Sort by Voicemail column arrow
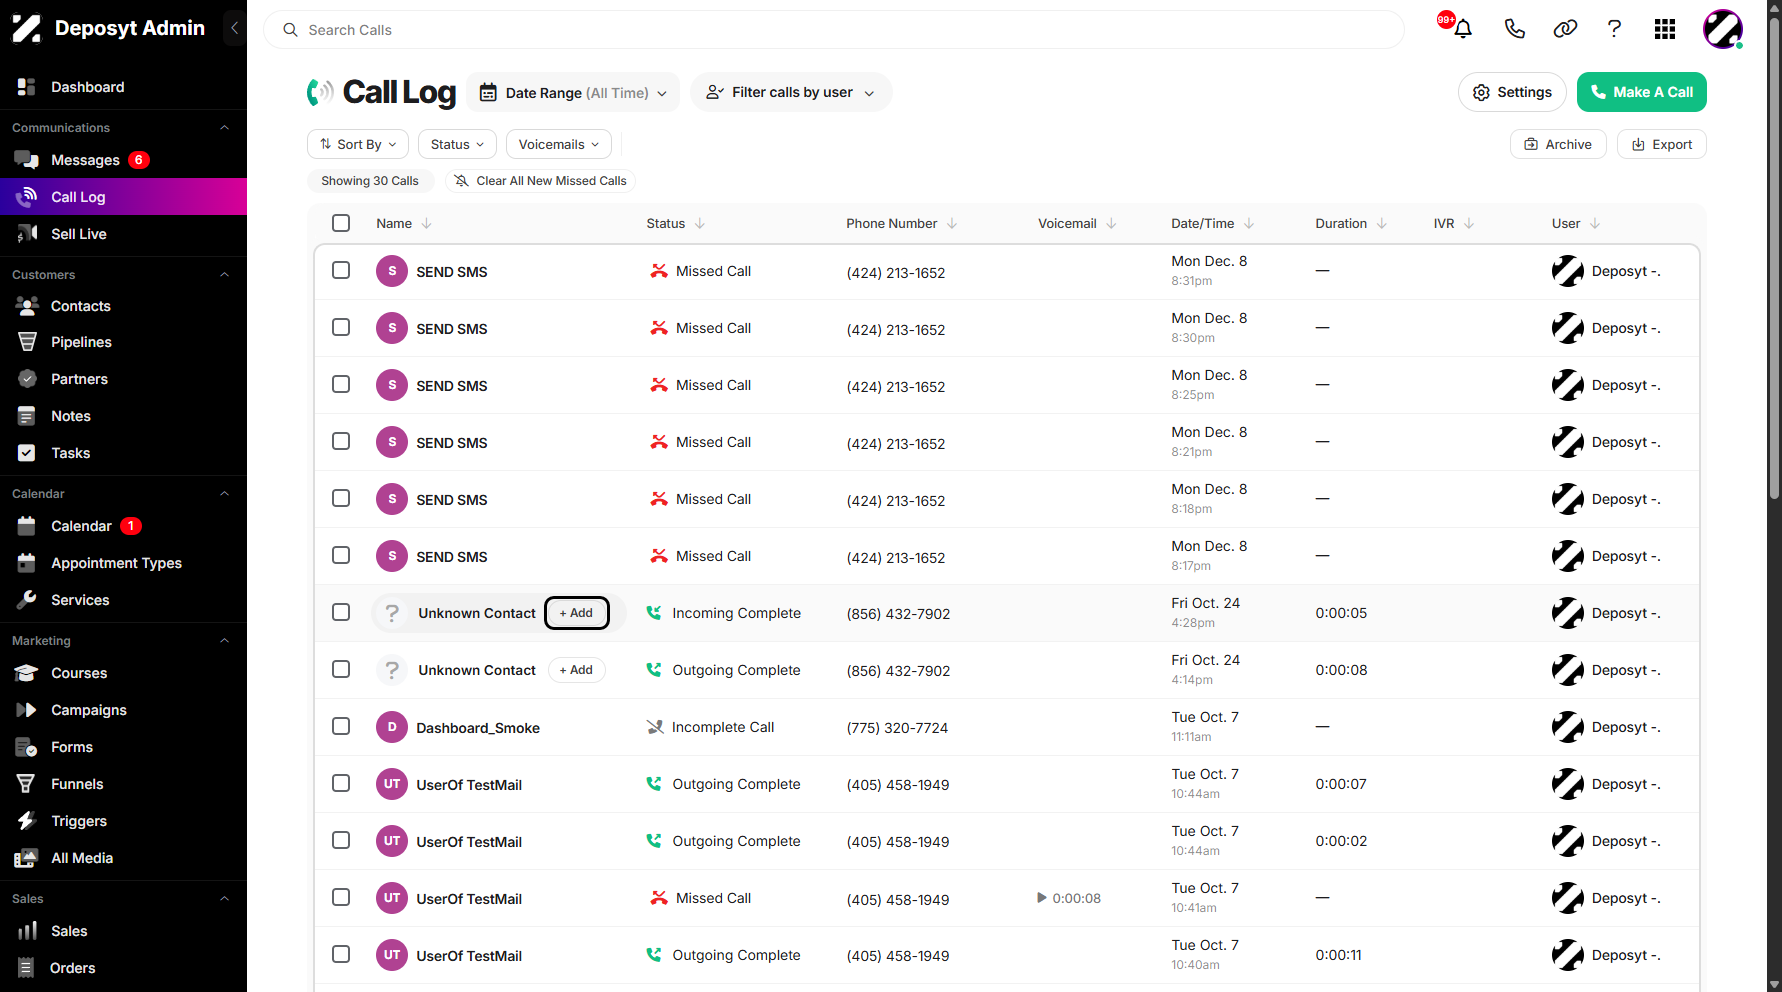1782x992 pixels. [x=1112, y=223]
